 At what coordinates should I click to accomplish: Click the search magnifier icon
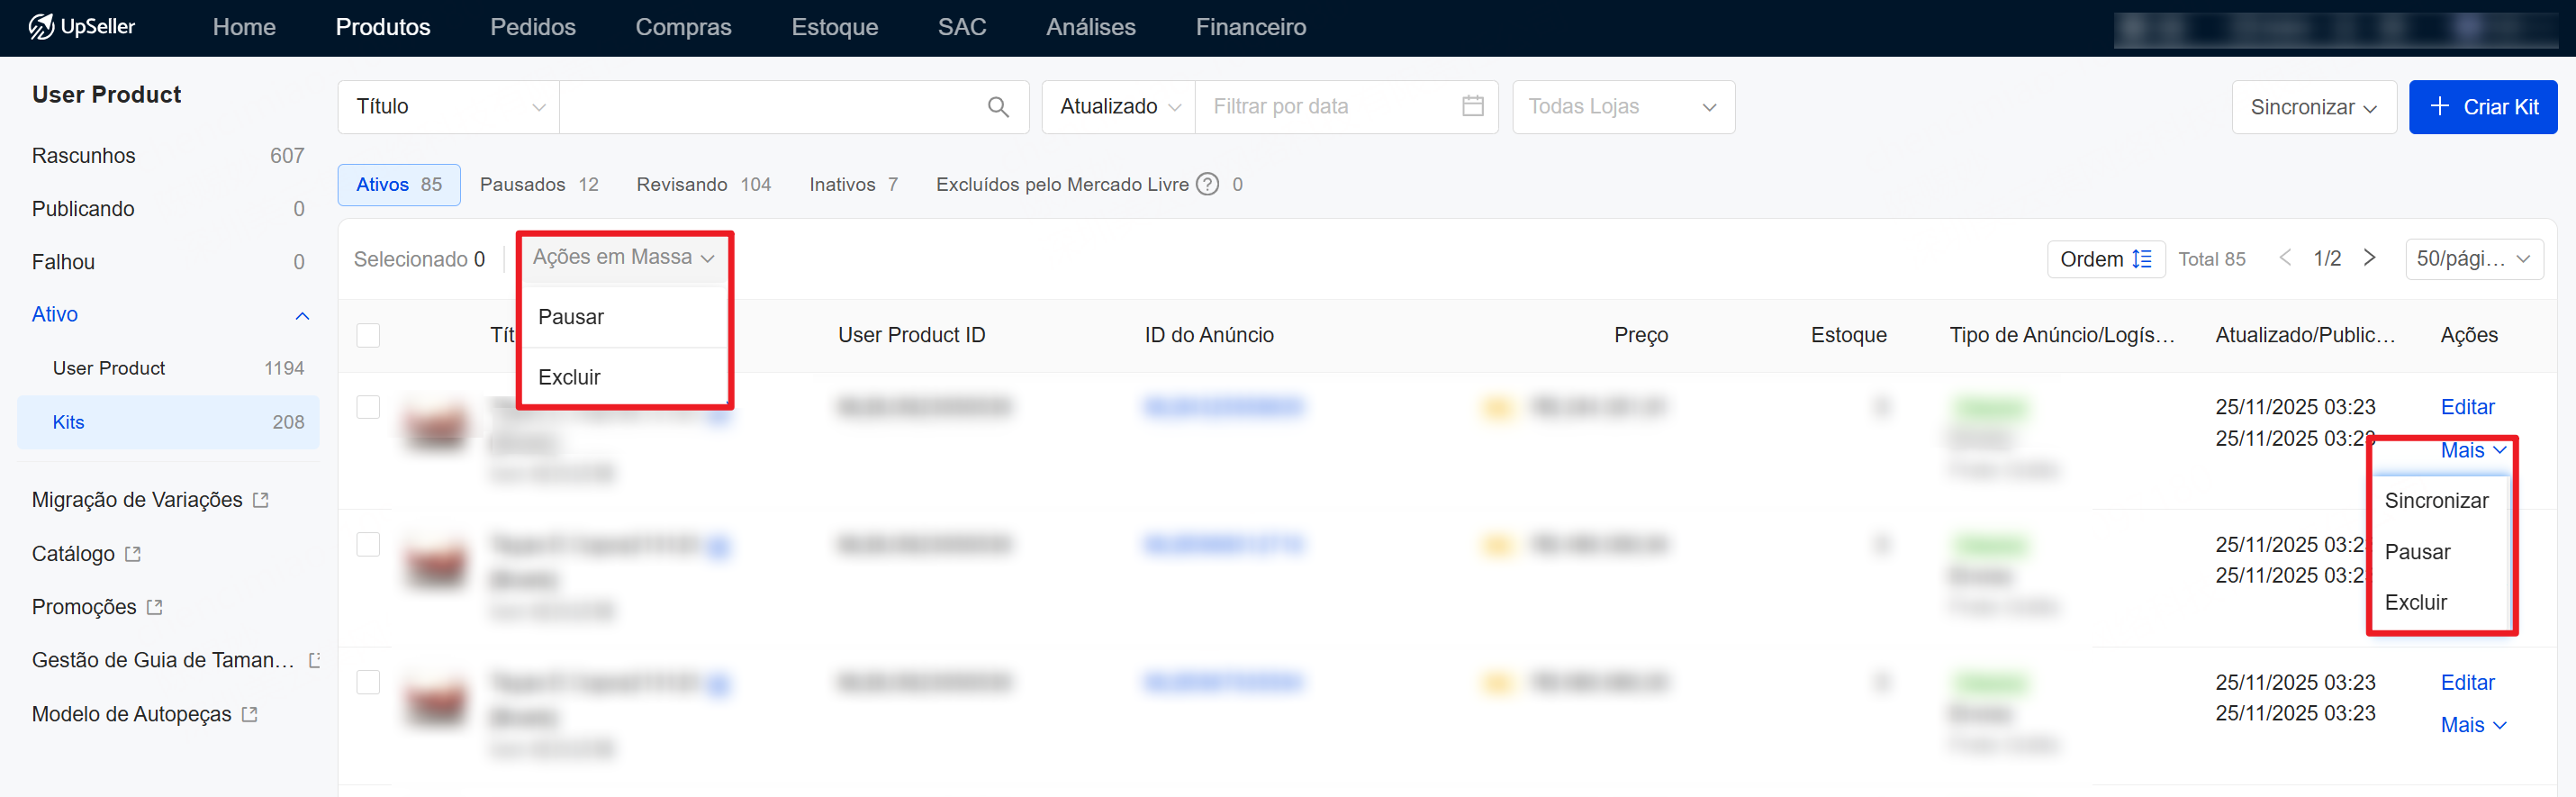[x=997, y=107]
